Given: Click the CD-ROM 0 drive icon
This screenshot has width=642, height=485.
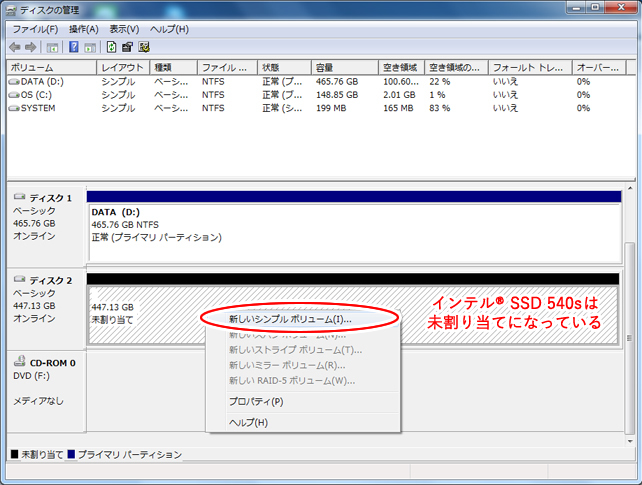Looking at the screenshot, I should pos(19,361).
